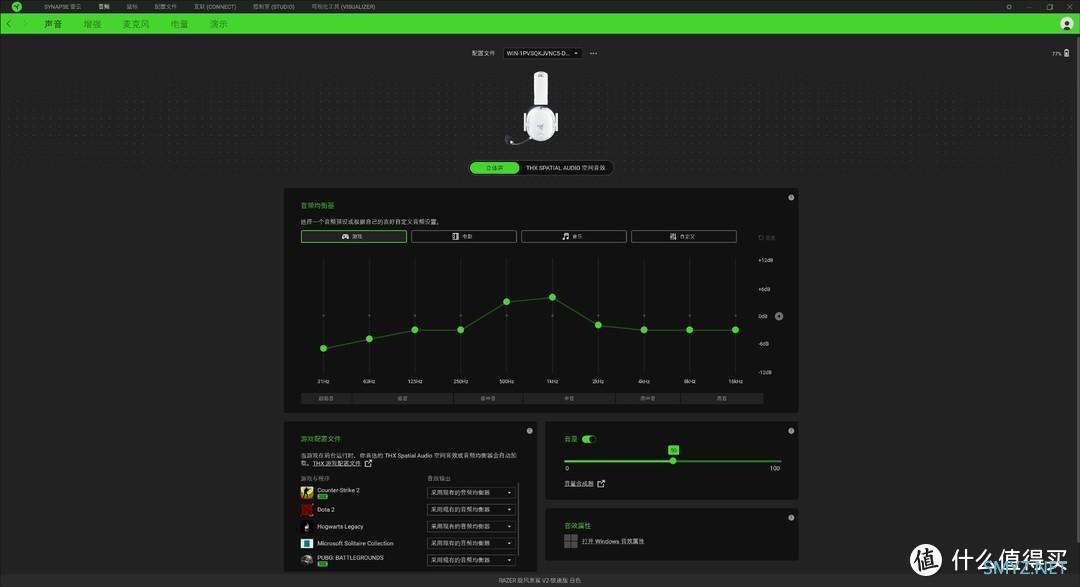
Task: Expand the audio output dropdown for Hogwarts Legacy
Action: point(471,526)
